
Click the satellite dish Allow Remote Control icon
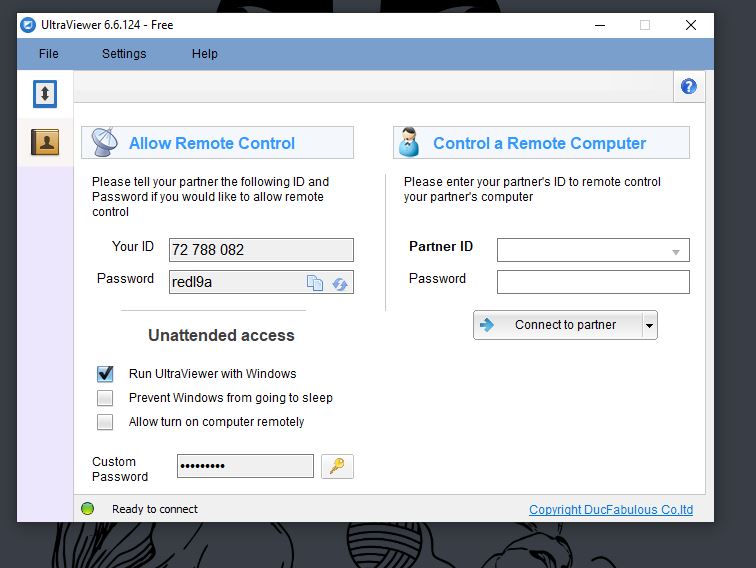click(x=104, y=143)
